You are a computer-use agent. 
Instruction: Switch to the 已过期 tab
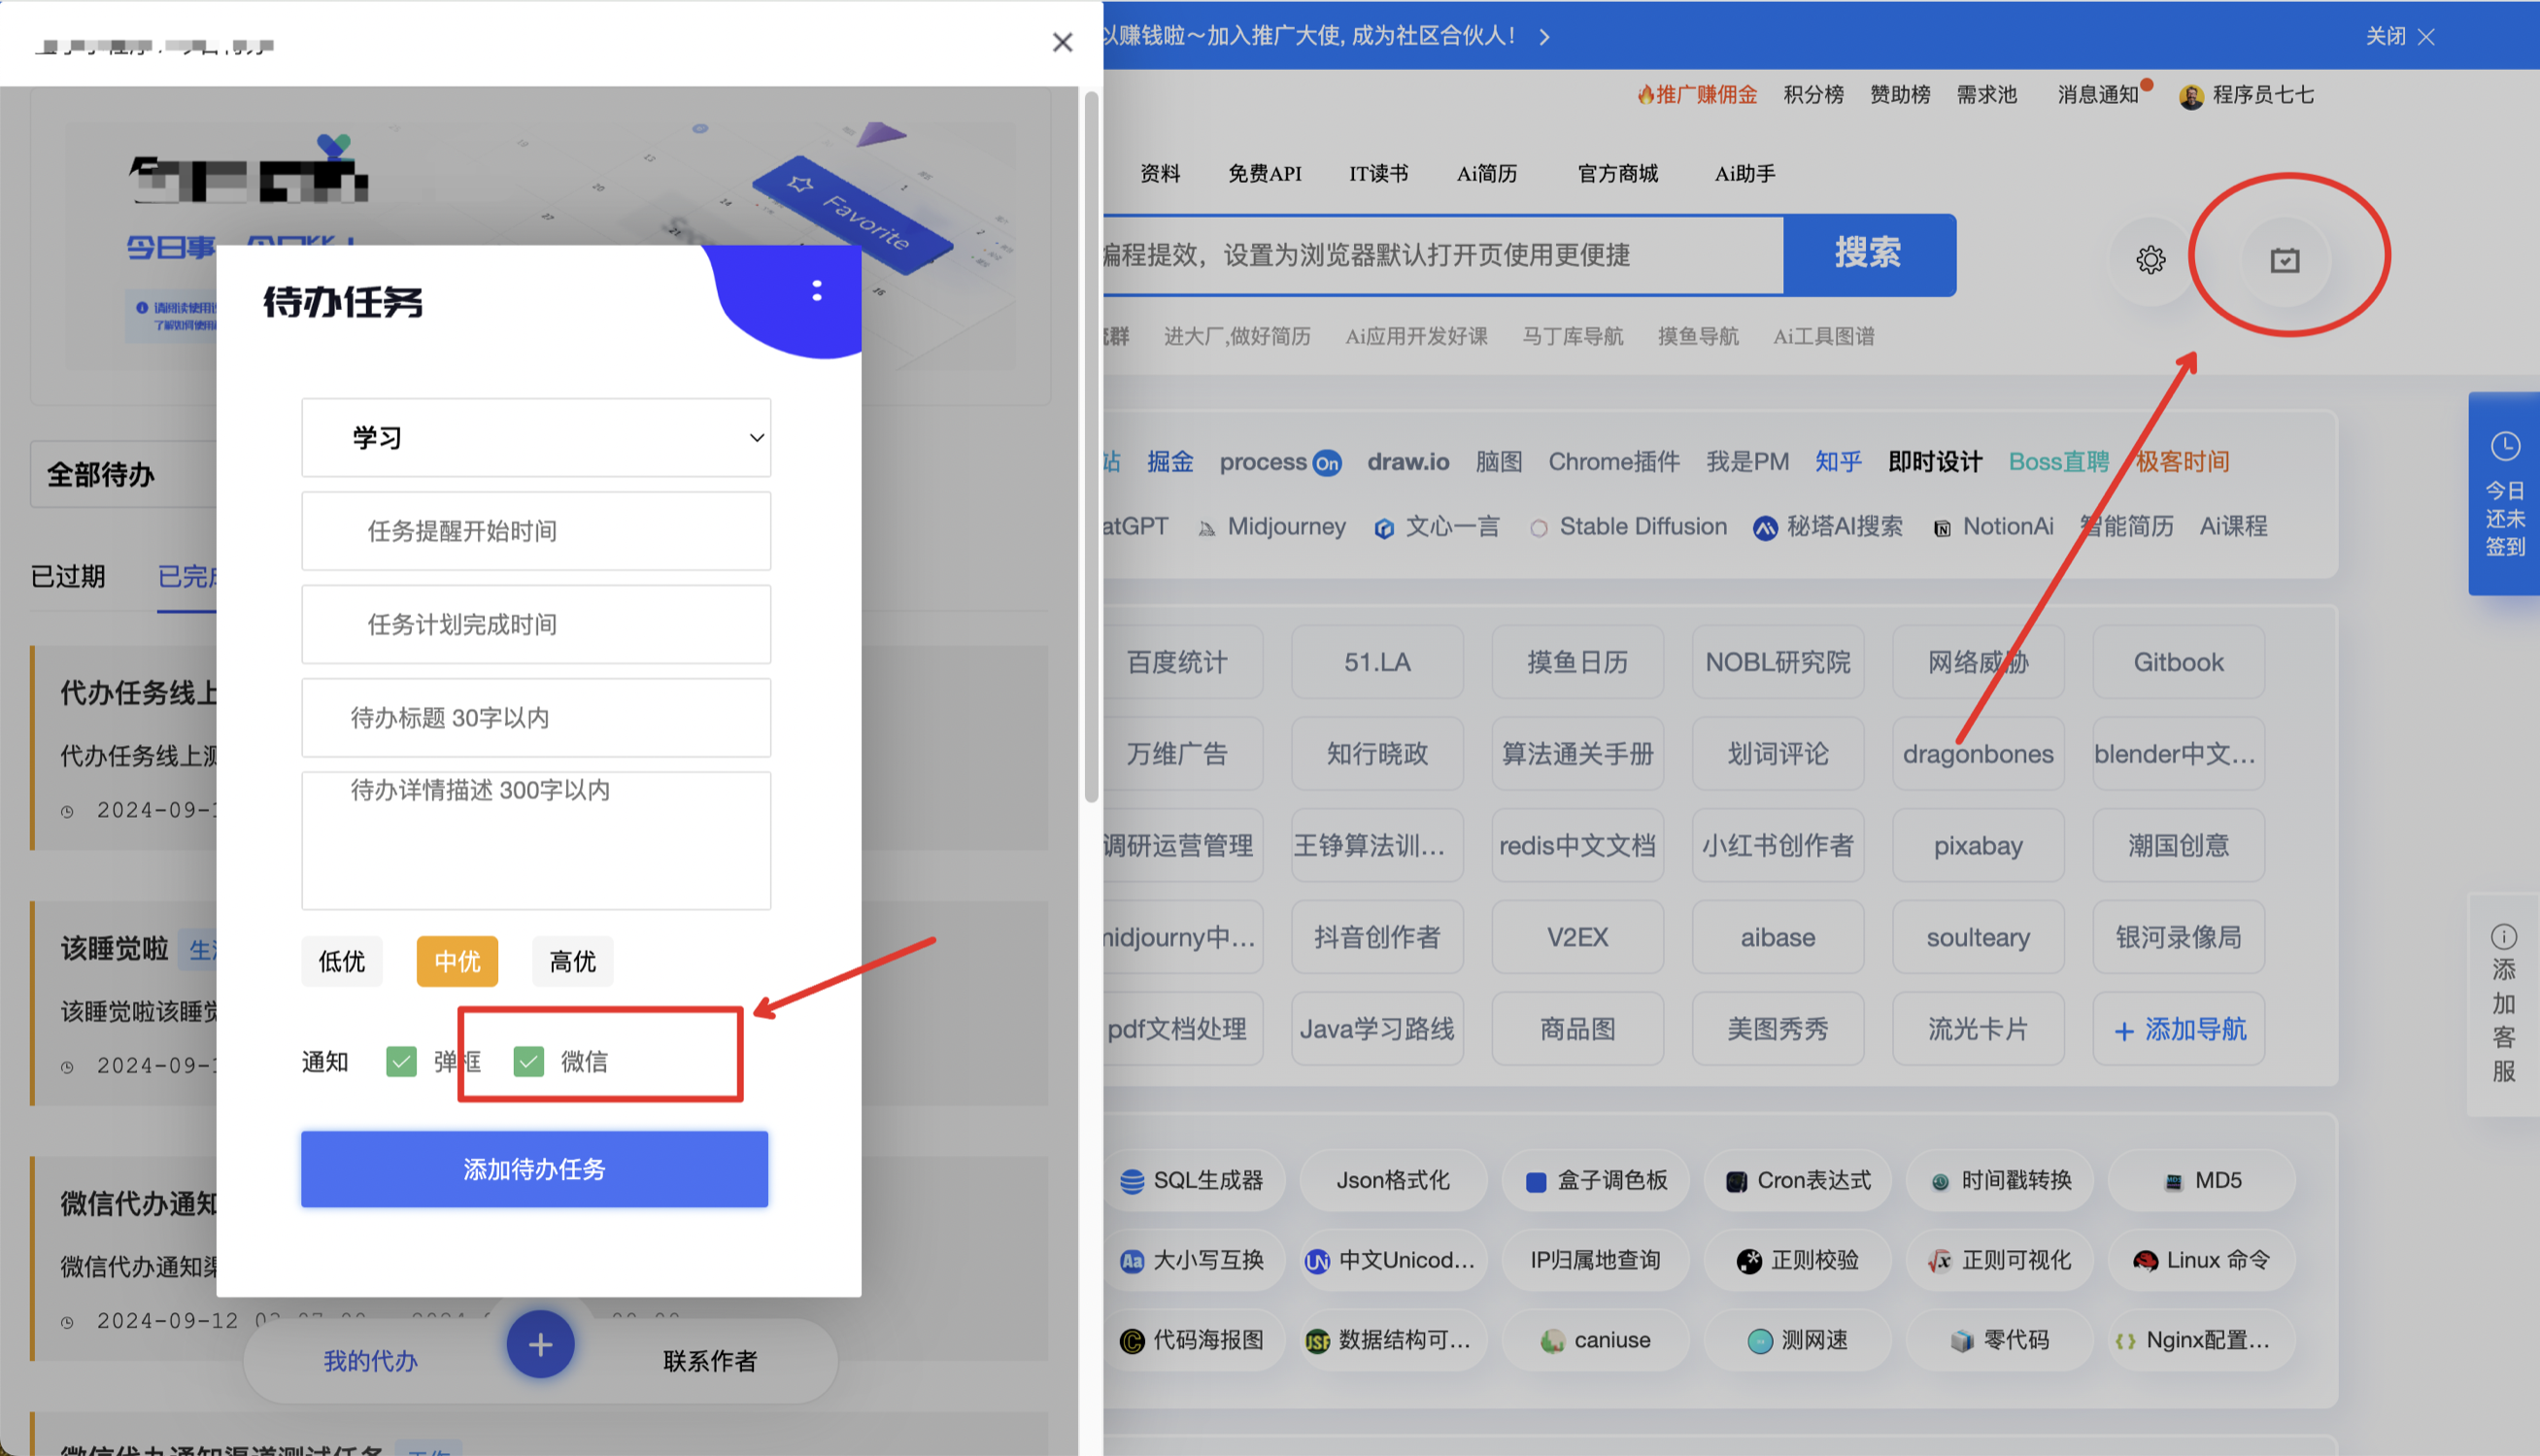[68, 576]
